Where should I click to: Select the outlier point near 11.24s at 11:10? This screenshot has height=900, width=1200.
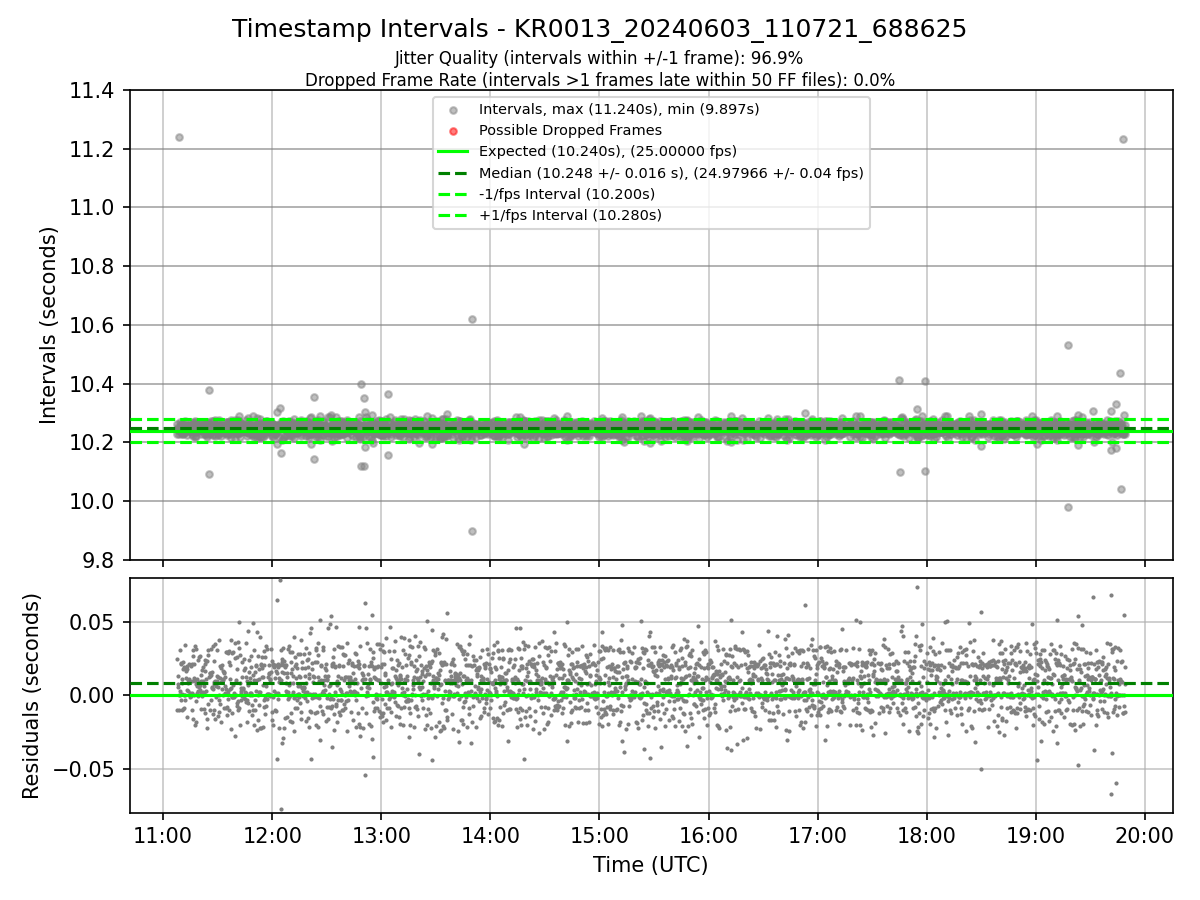(x=179, y=137)
